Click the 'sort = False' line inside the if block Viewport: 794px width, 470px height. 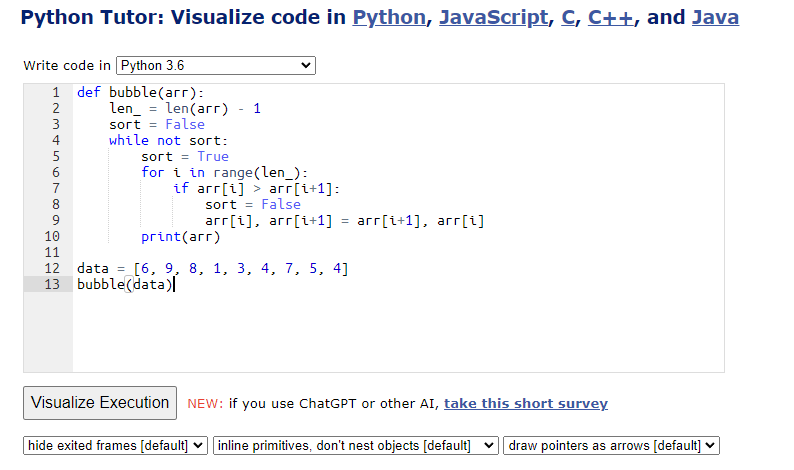pyautogui.click(x=253, y=205)
